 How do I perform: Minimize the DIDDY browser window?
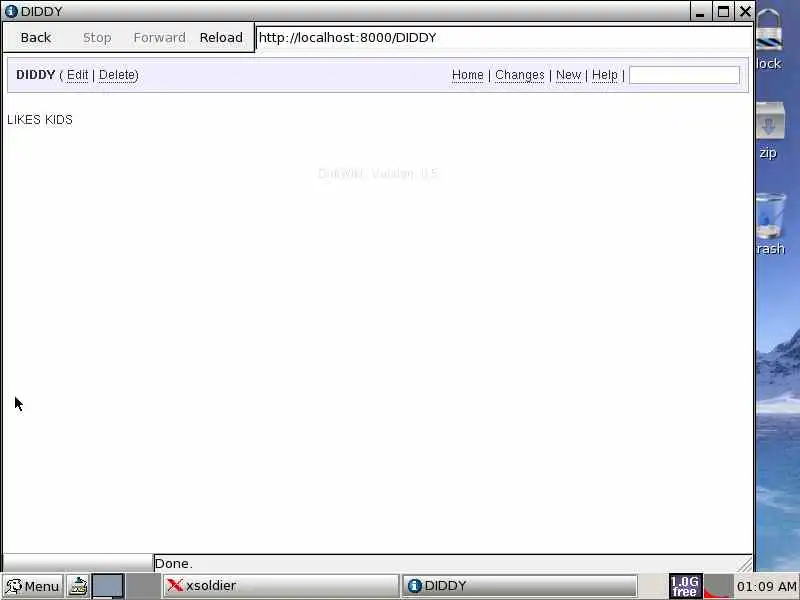pos(700,12)
